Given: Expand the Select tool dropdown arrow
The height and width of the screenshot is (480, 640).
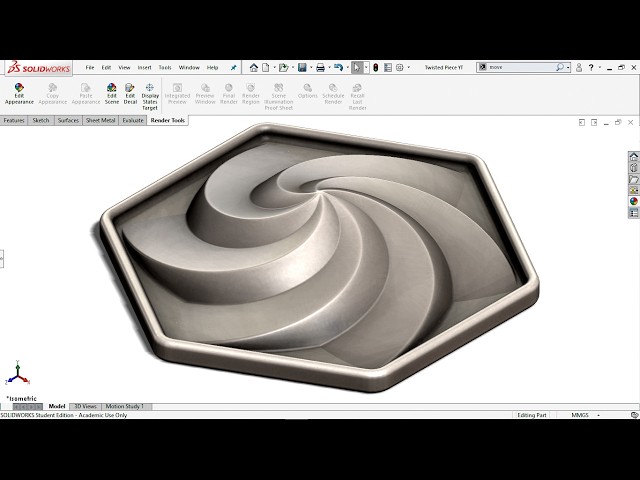Looking at the screenshot, I should (x=366, y=67).
